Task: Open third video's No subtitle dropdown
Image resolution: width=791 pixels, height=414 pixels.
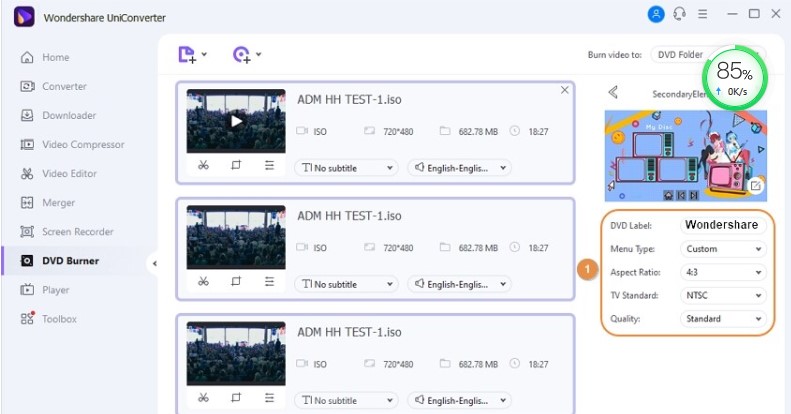Action: click(x=347, y=400)
